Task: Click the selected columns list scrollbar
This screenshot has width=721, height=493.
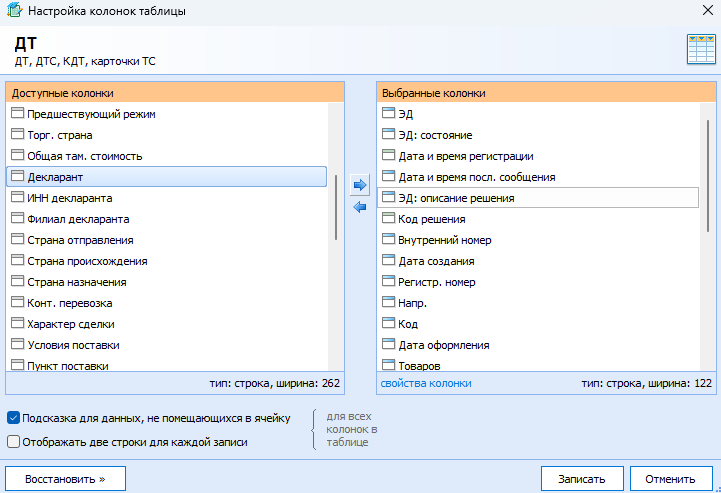Action: point(708,176)
